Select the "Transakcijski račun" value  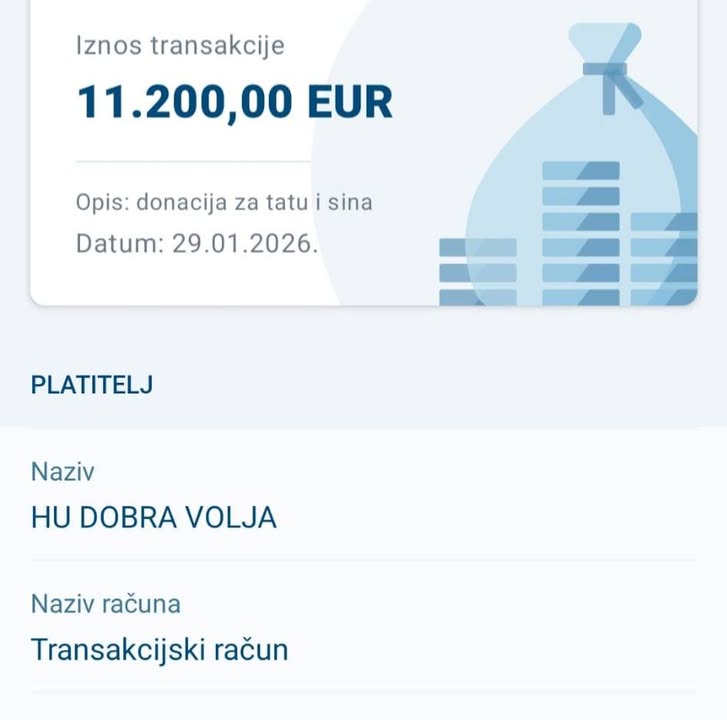coord(160,650)
